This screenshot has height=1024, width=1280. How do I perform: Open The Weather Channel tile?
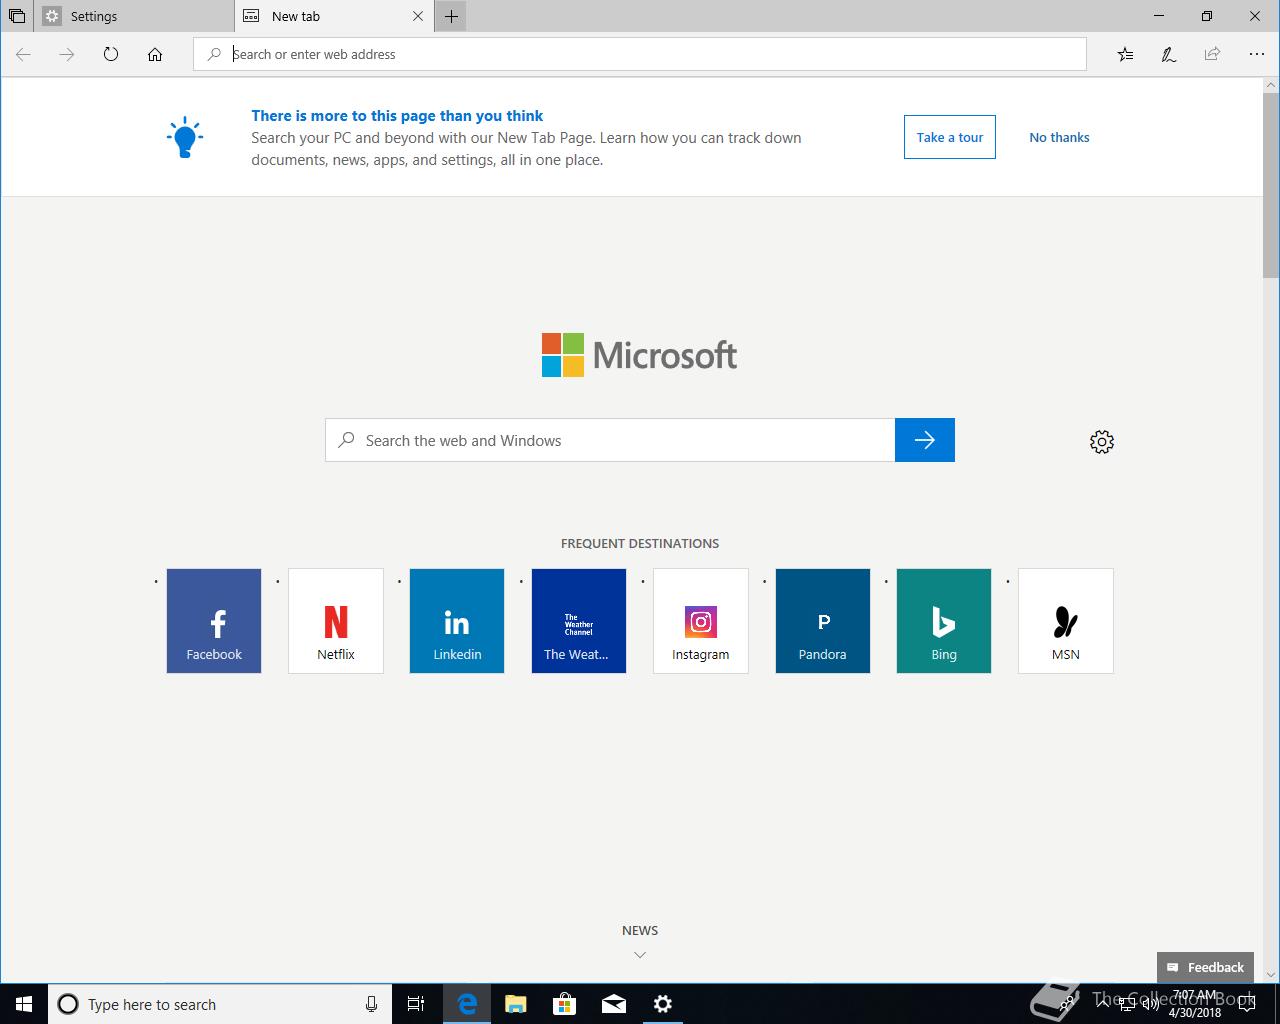579,621
